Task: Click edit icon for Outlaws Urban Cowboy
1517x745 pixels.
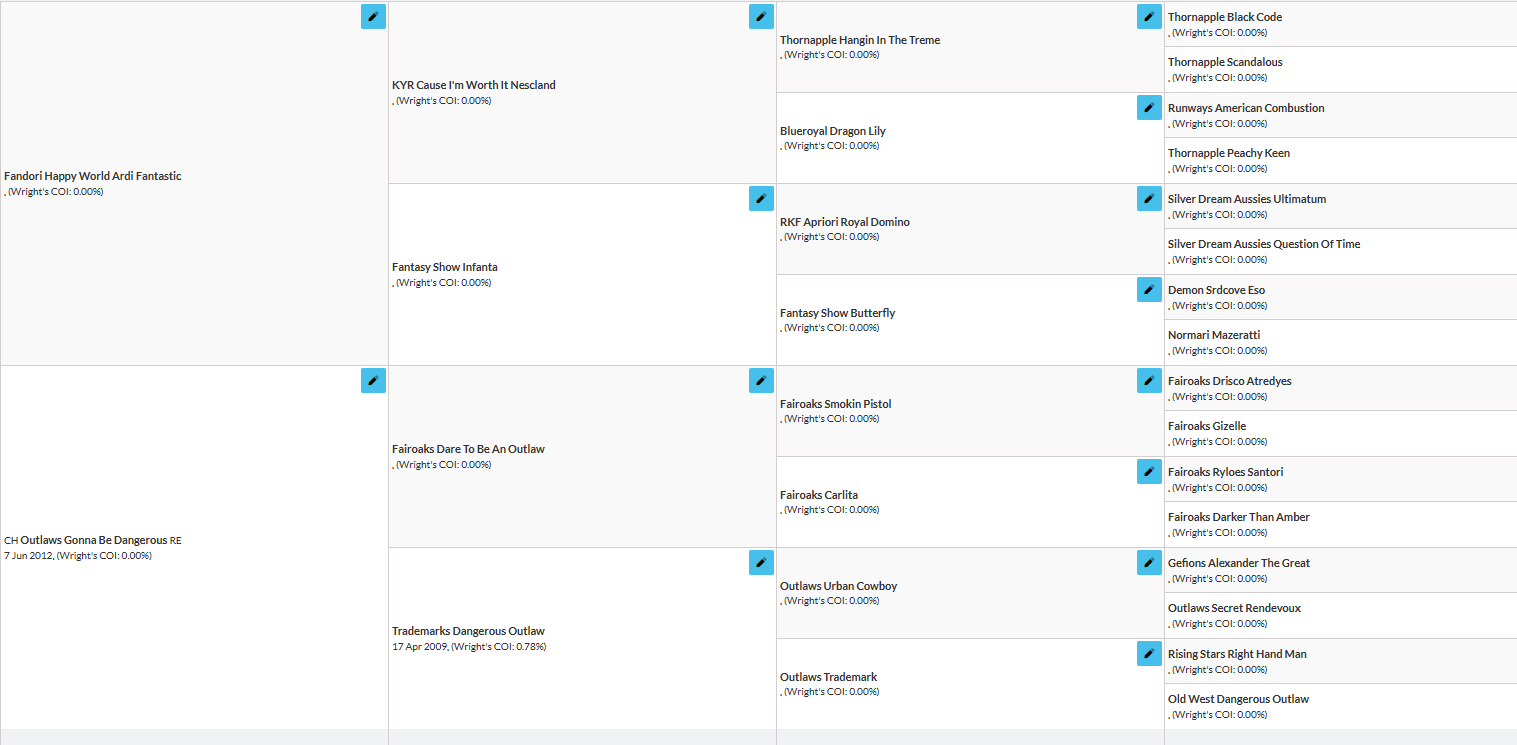Action: pos(1149,562)
